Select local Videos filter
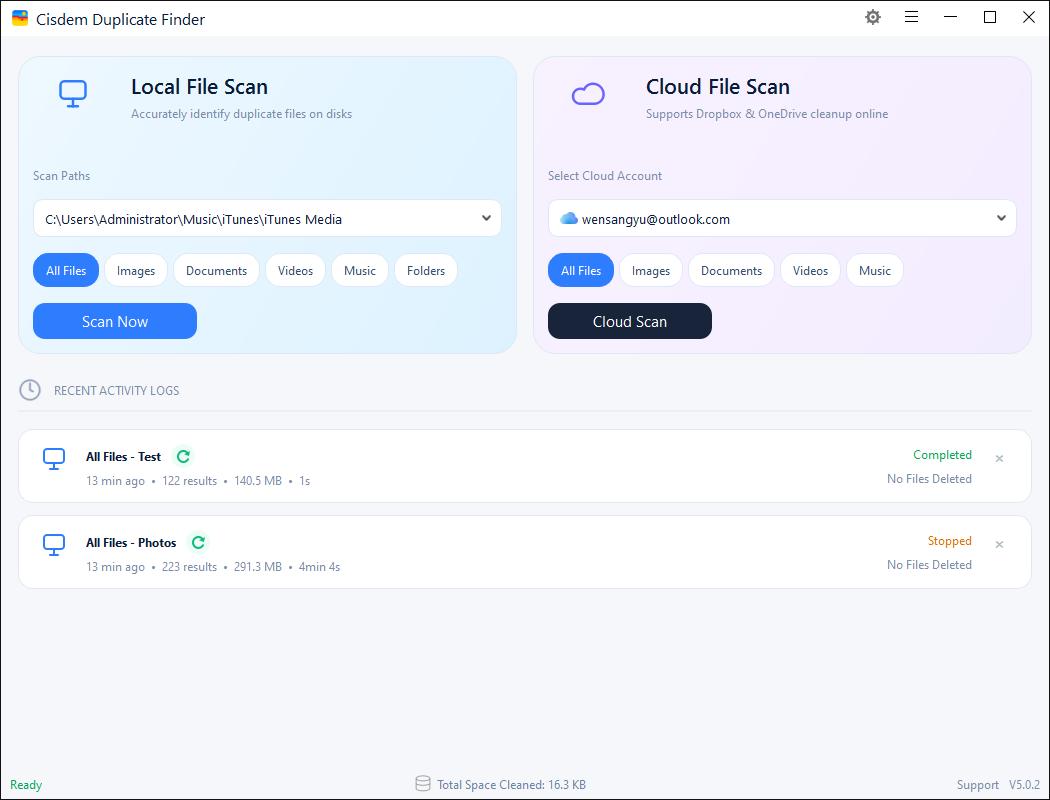 (295, 270)
